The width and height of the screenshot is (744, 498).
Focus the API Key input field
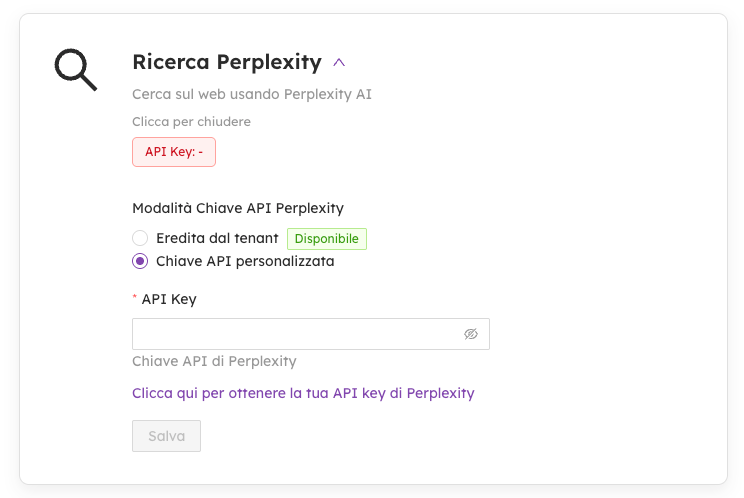295,334
